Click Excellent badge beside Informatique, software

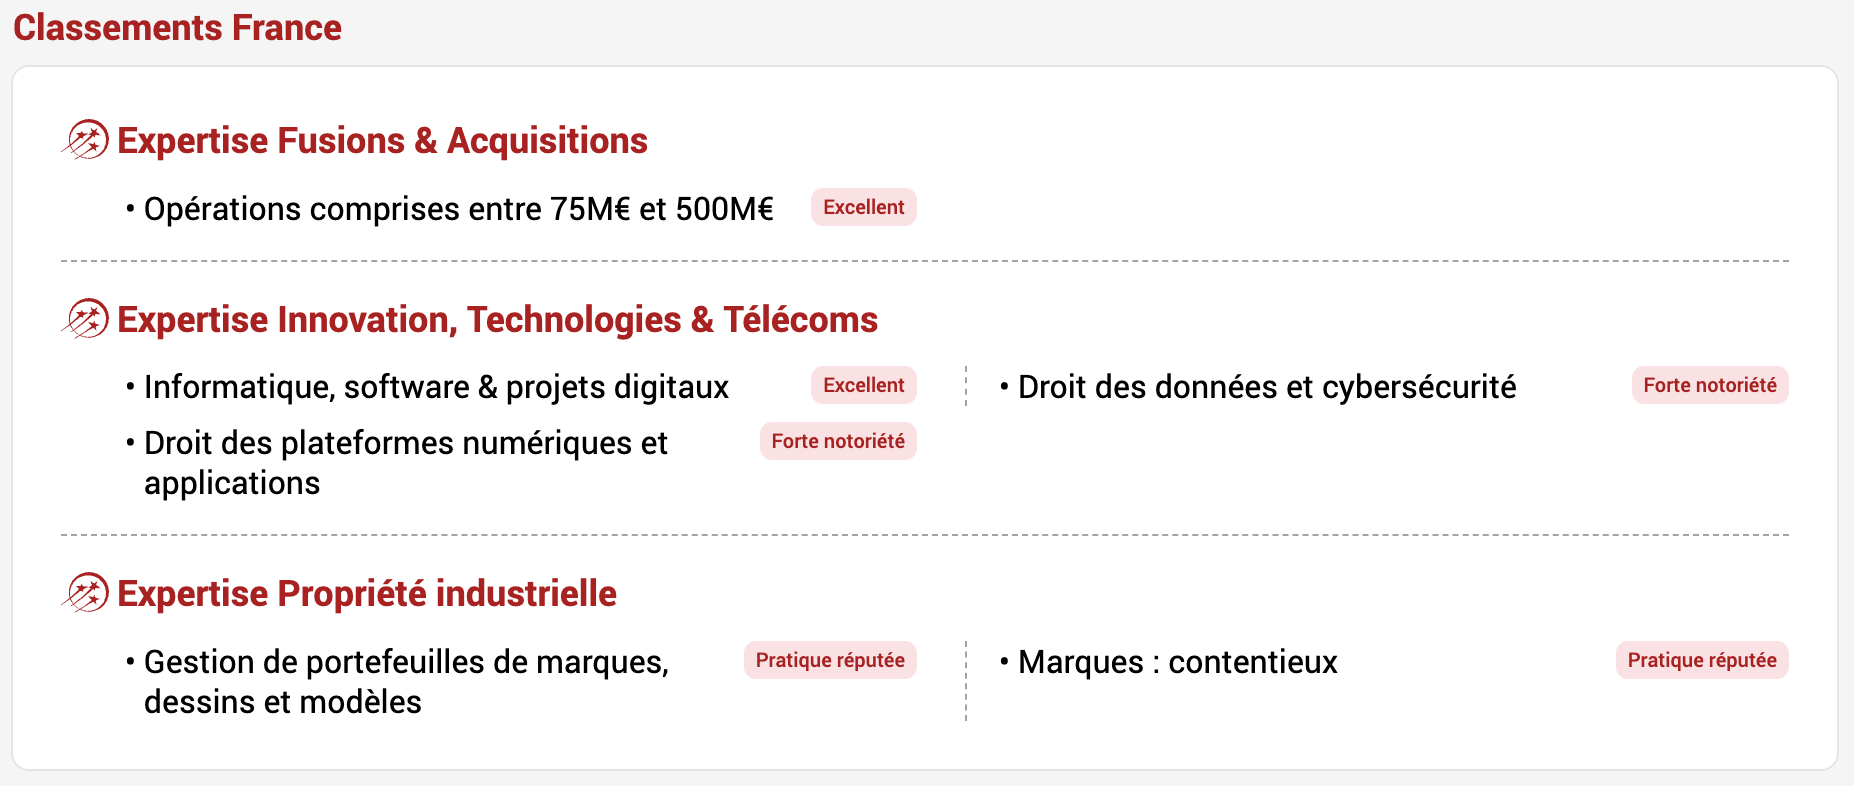[x=864, y=385]
